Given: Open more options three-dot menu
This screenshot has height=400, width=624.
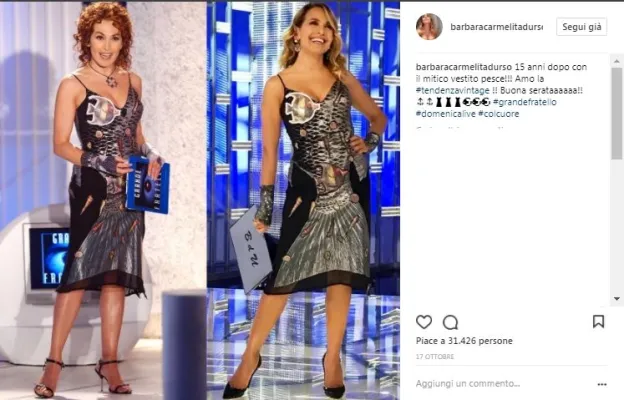Looking at the screenshot, I should 602,384.
